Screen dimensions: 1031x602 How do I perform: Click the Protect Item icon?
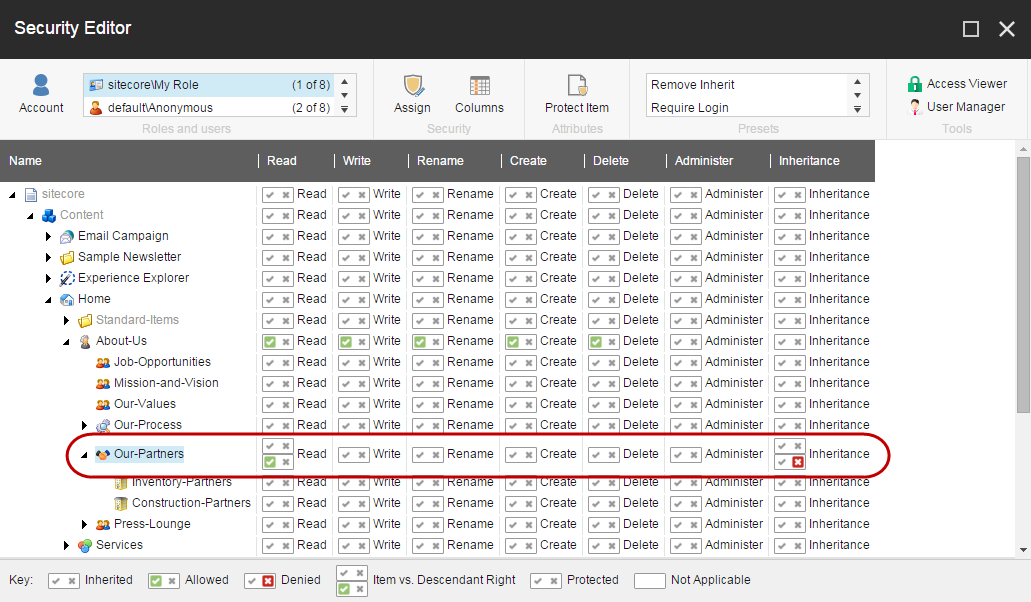576,86
